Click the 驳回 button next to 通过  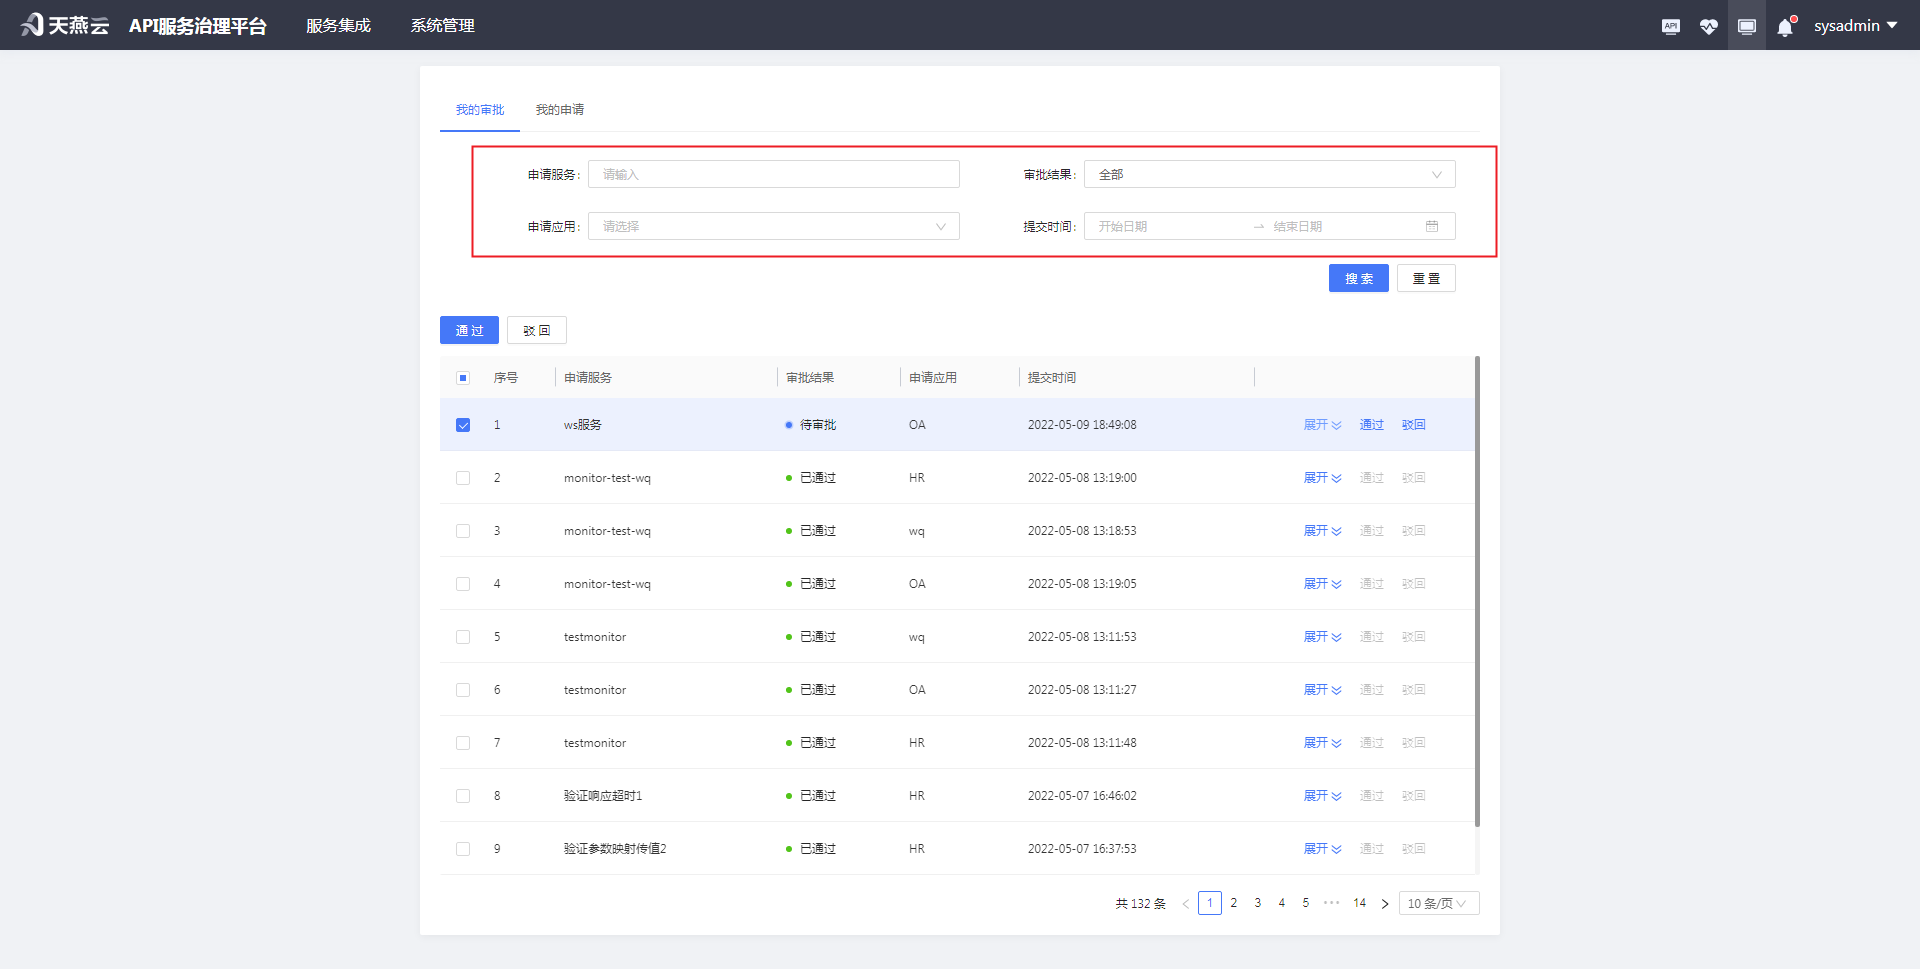point(536,330)
